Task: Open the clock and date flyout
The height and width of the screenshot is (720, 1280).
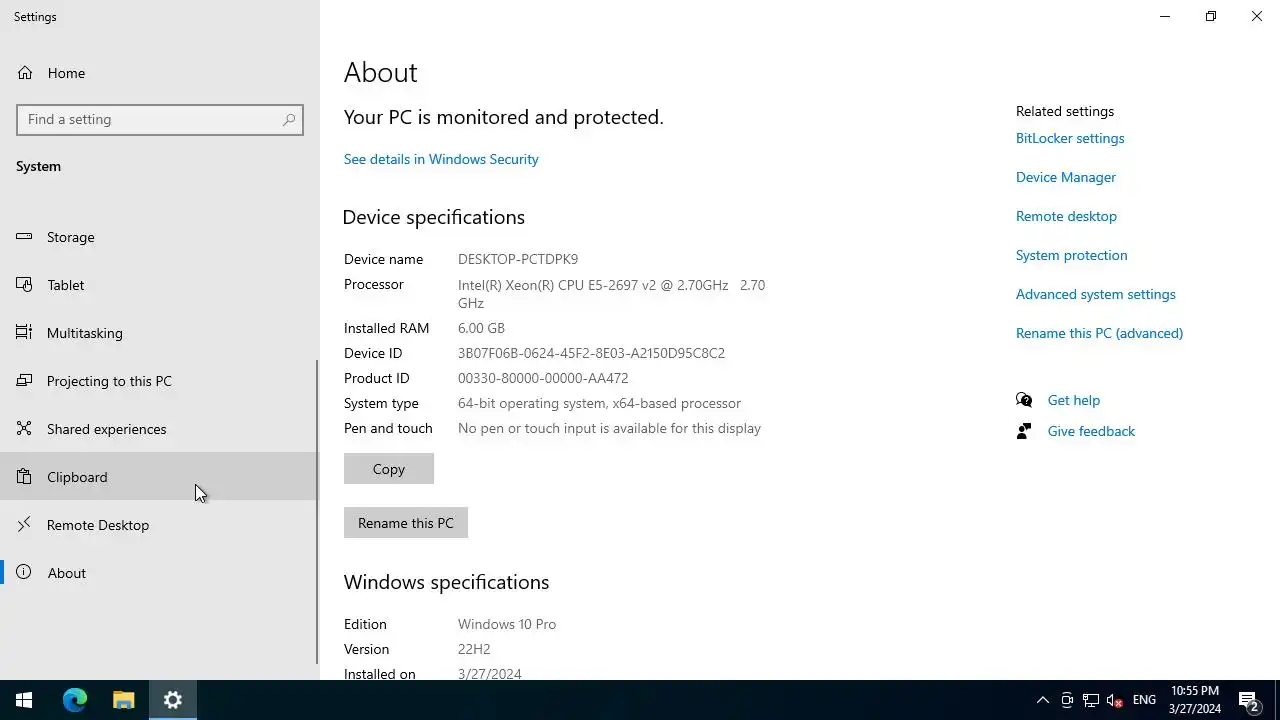Action: (1195, 700)
